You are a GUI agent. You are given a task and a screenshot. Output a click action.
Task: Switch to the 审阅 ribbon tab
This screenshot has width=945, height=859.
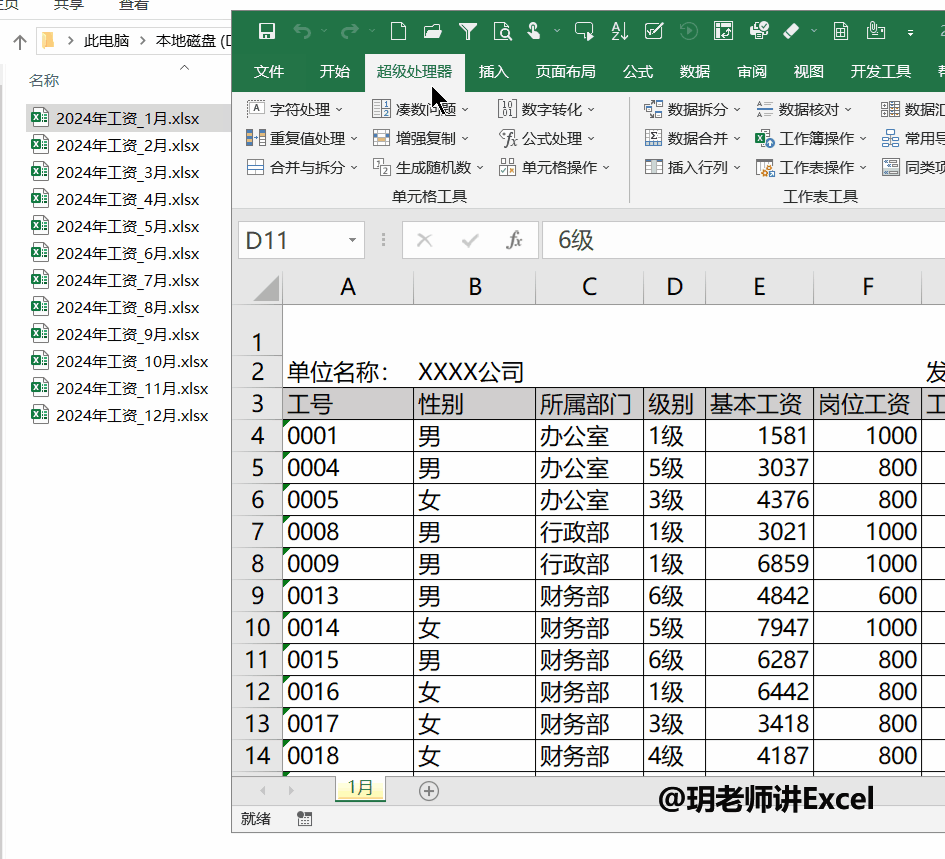[x=752, y=72]
